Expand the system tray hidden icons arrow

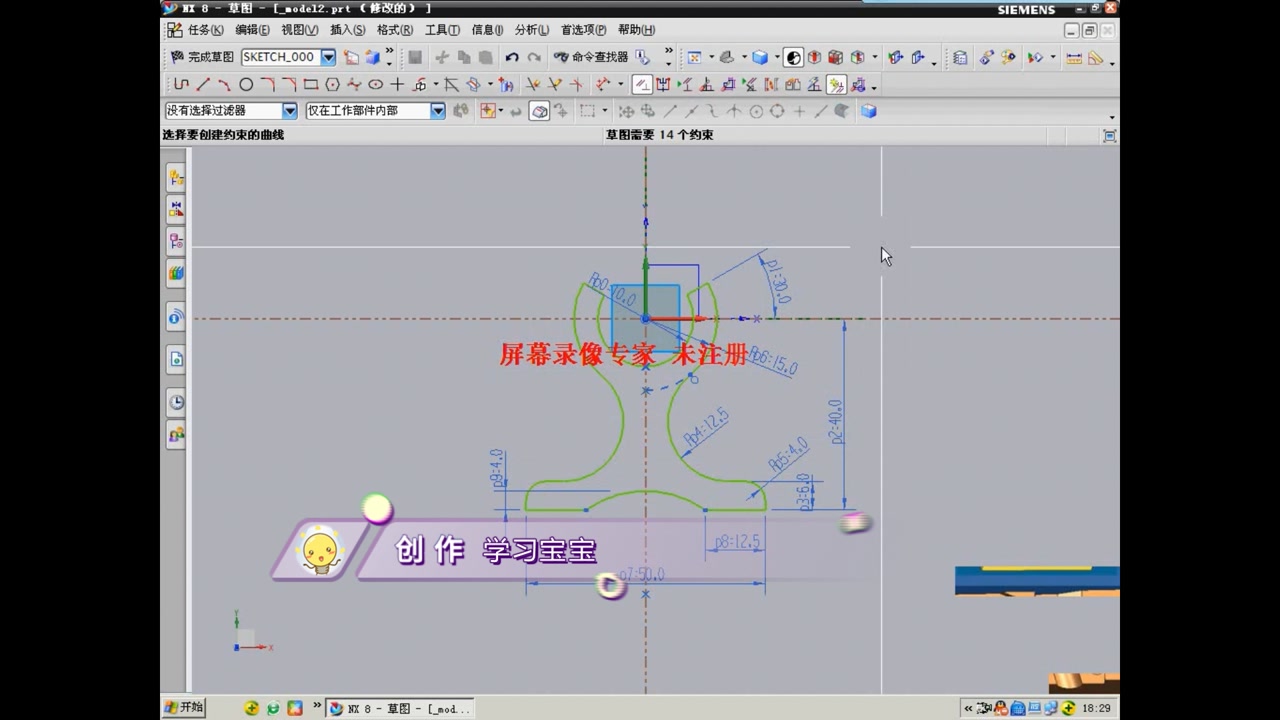point(968,708)
